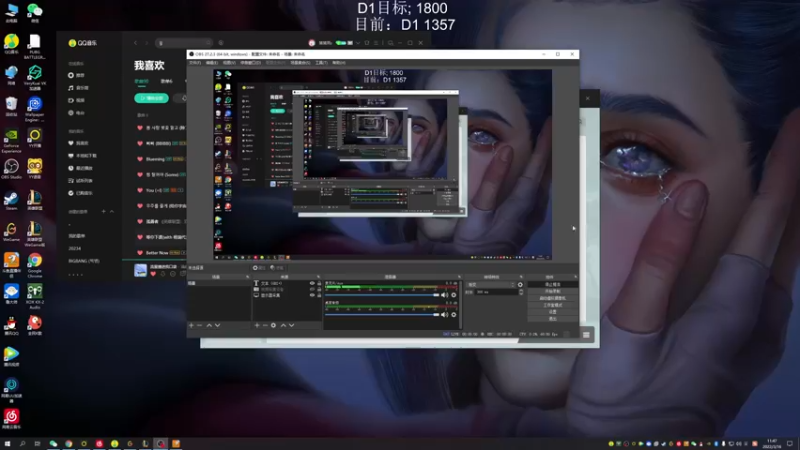Viewport: 800px width, 450px height.
Task: Open the first audio track settings gear
Action: 454,295
